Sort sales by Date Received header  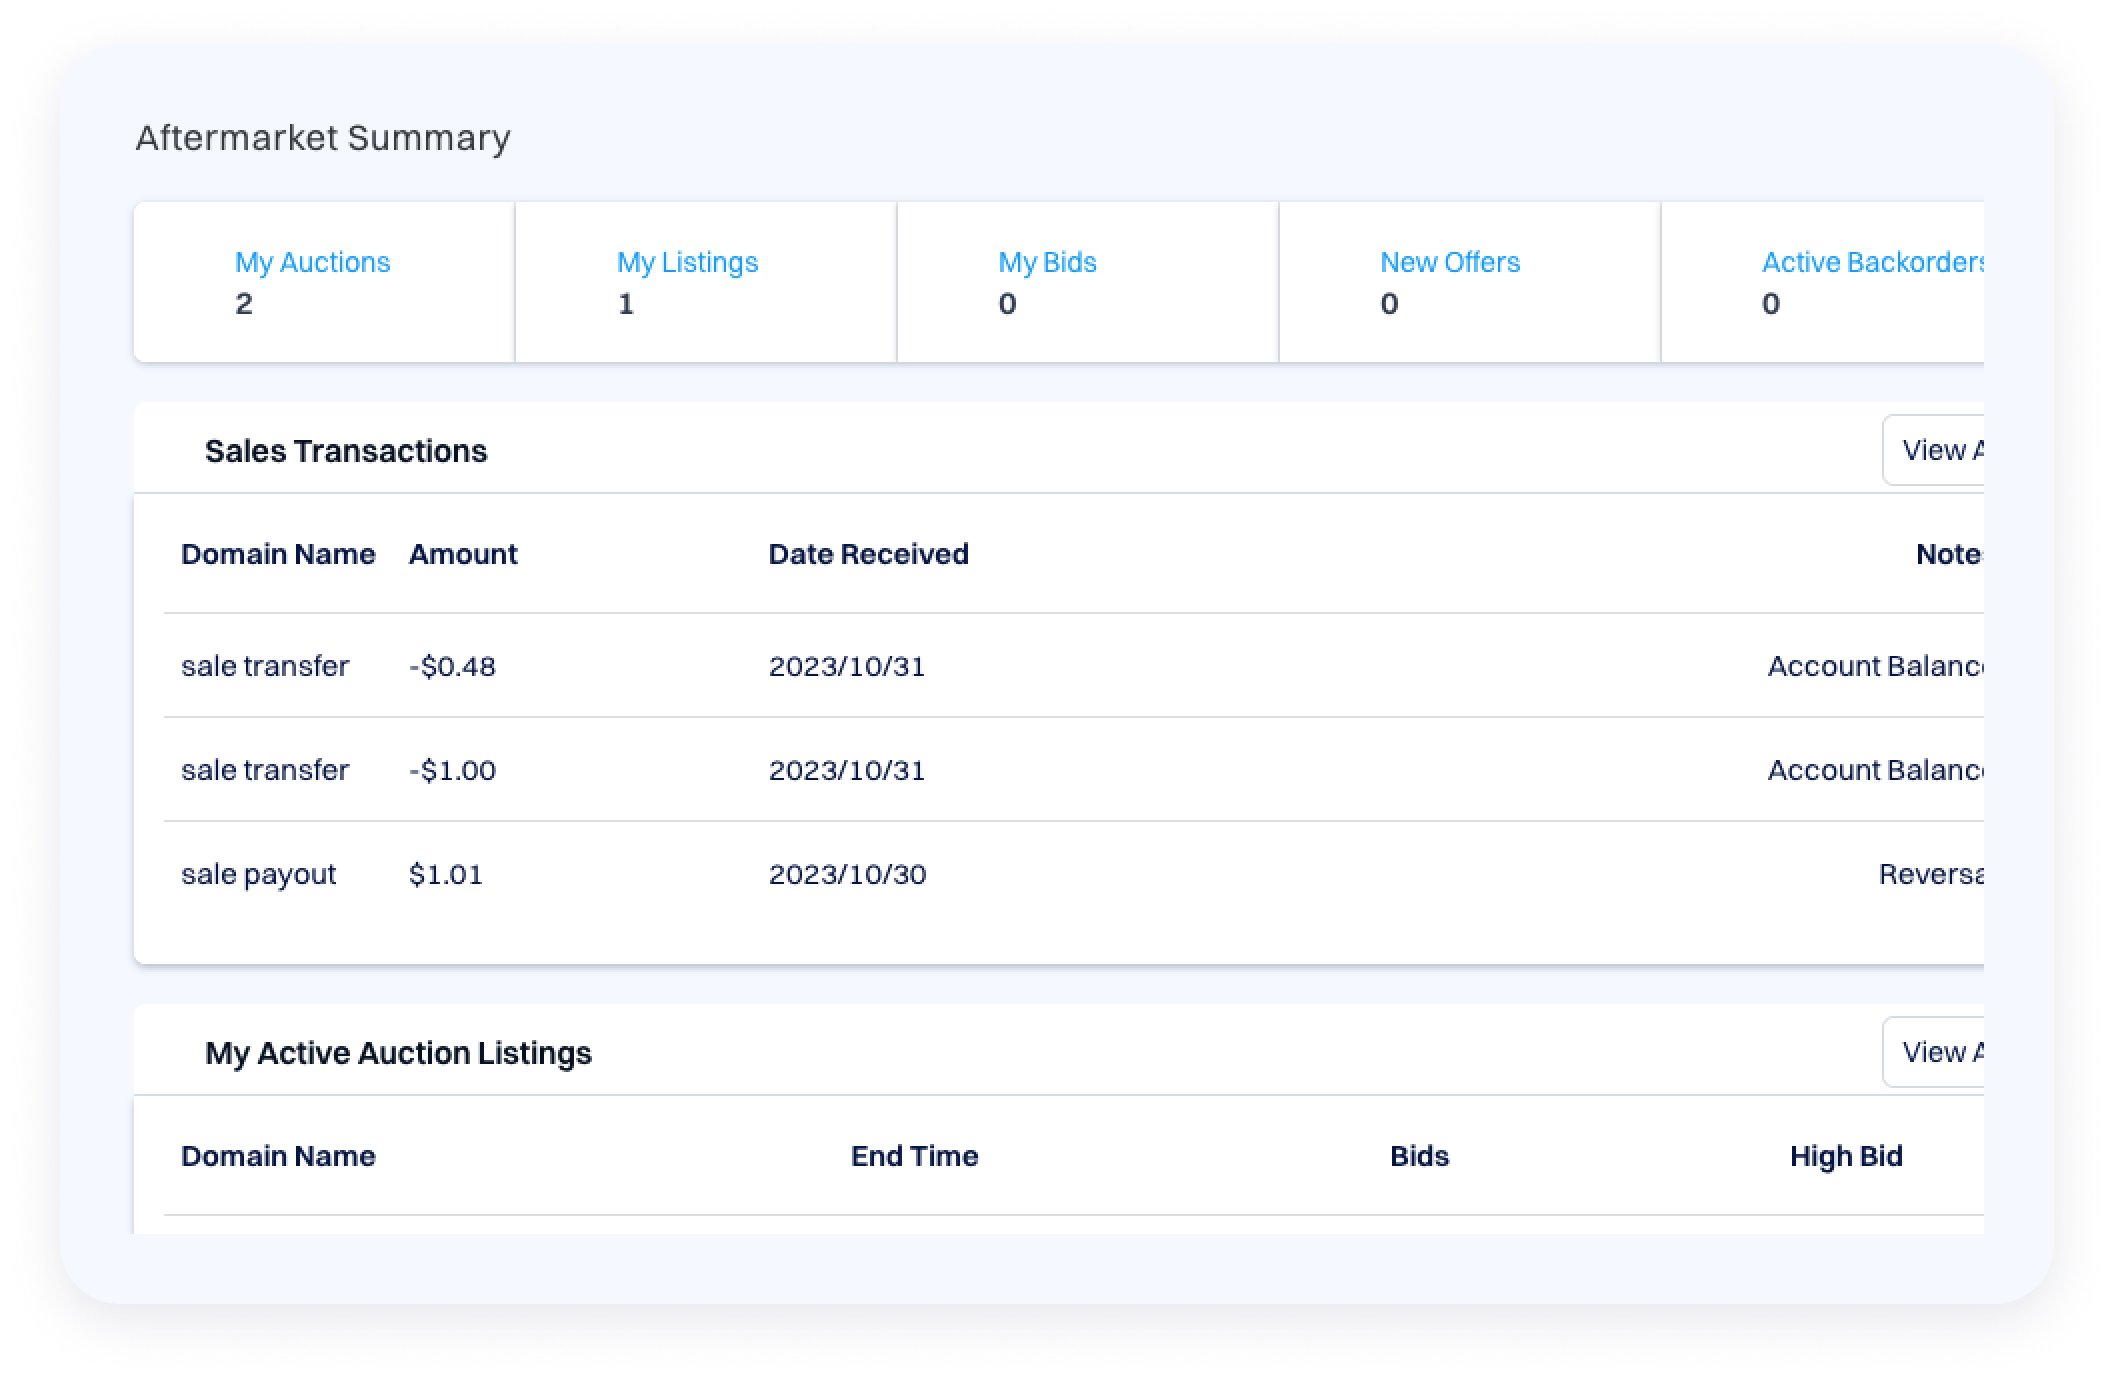pyautogui.click(x=868, y=554)
